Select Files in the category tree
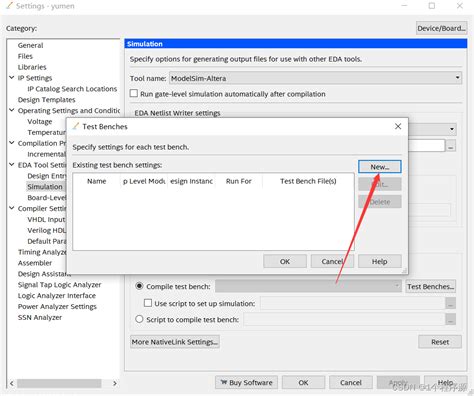The height and width of the screenshot is (396, 474). pos(25,56)
